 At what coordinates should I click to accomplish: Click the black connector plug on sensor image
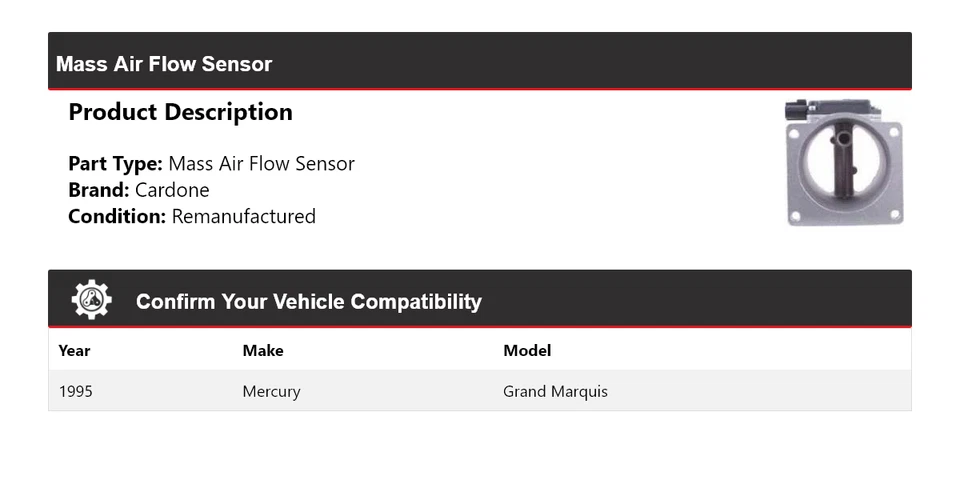coord(798,110)
